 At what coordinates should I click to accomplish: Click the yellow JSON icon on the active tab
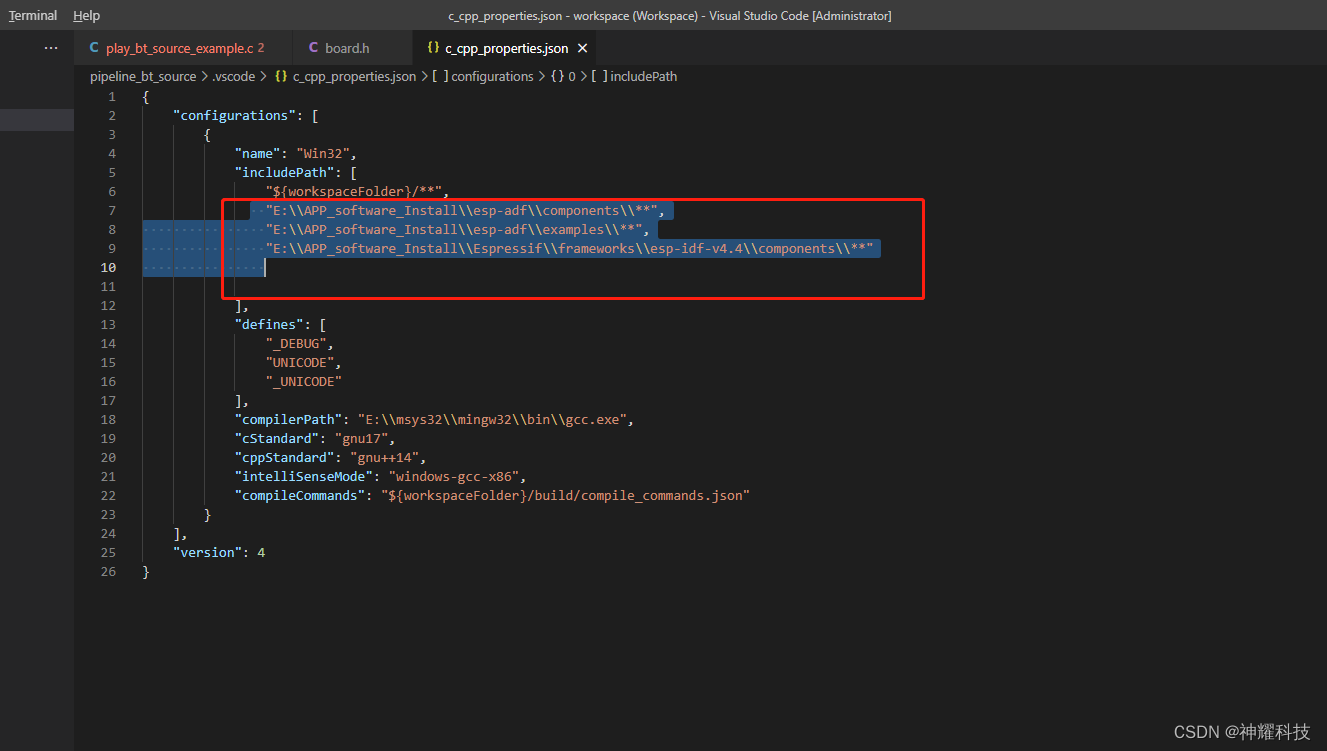coord(434,46)
